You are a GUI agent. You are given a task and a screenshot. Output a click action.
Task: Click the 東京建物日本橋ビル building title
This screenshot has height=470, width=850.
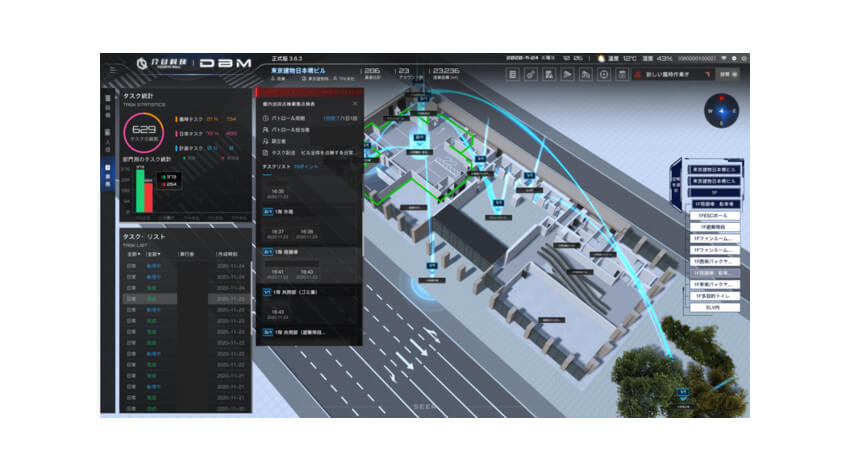[298, 70]
